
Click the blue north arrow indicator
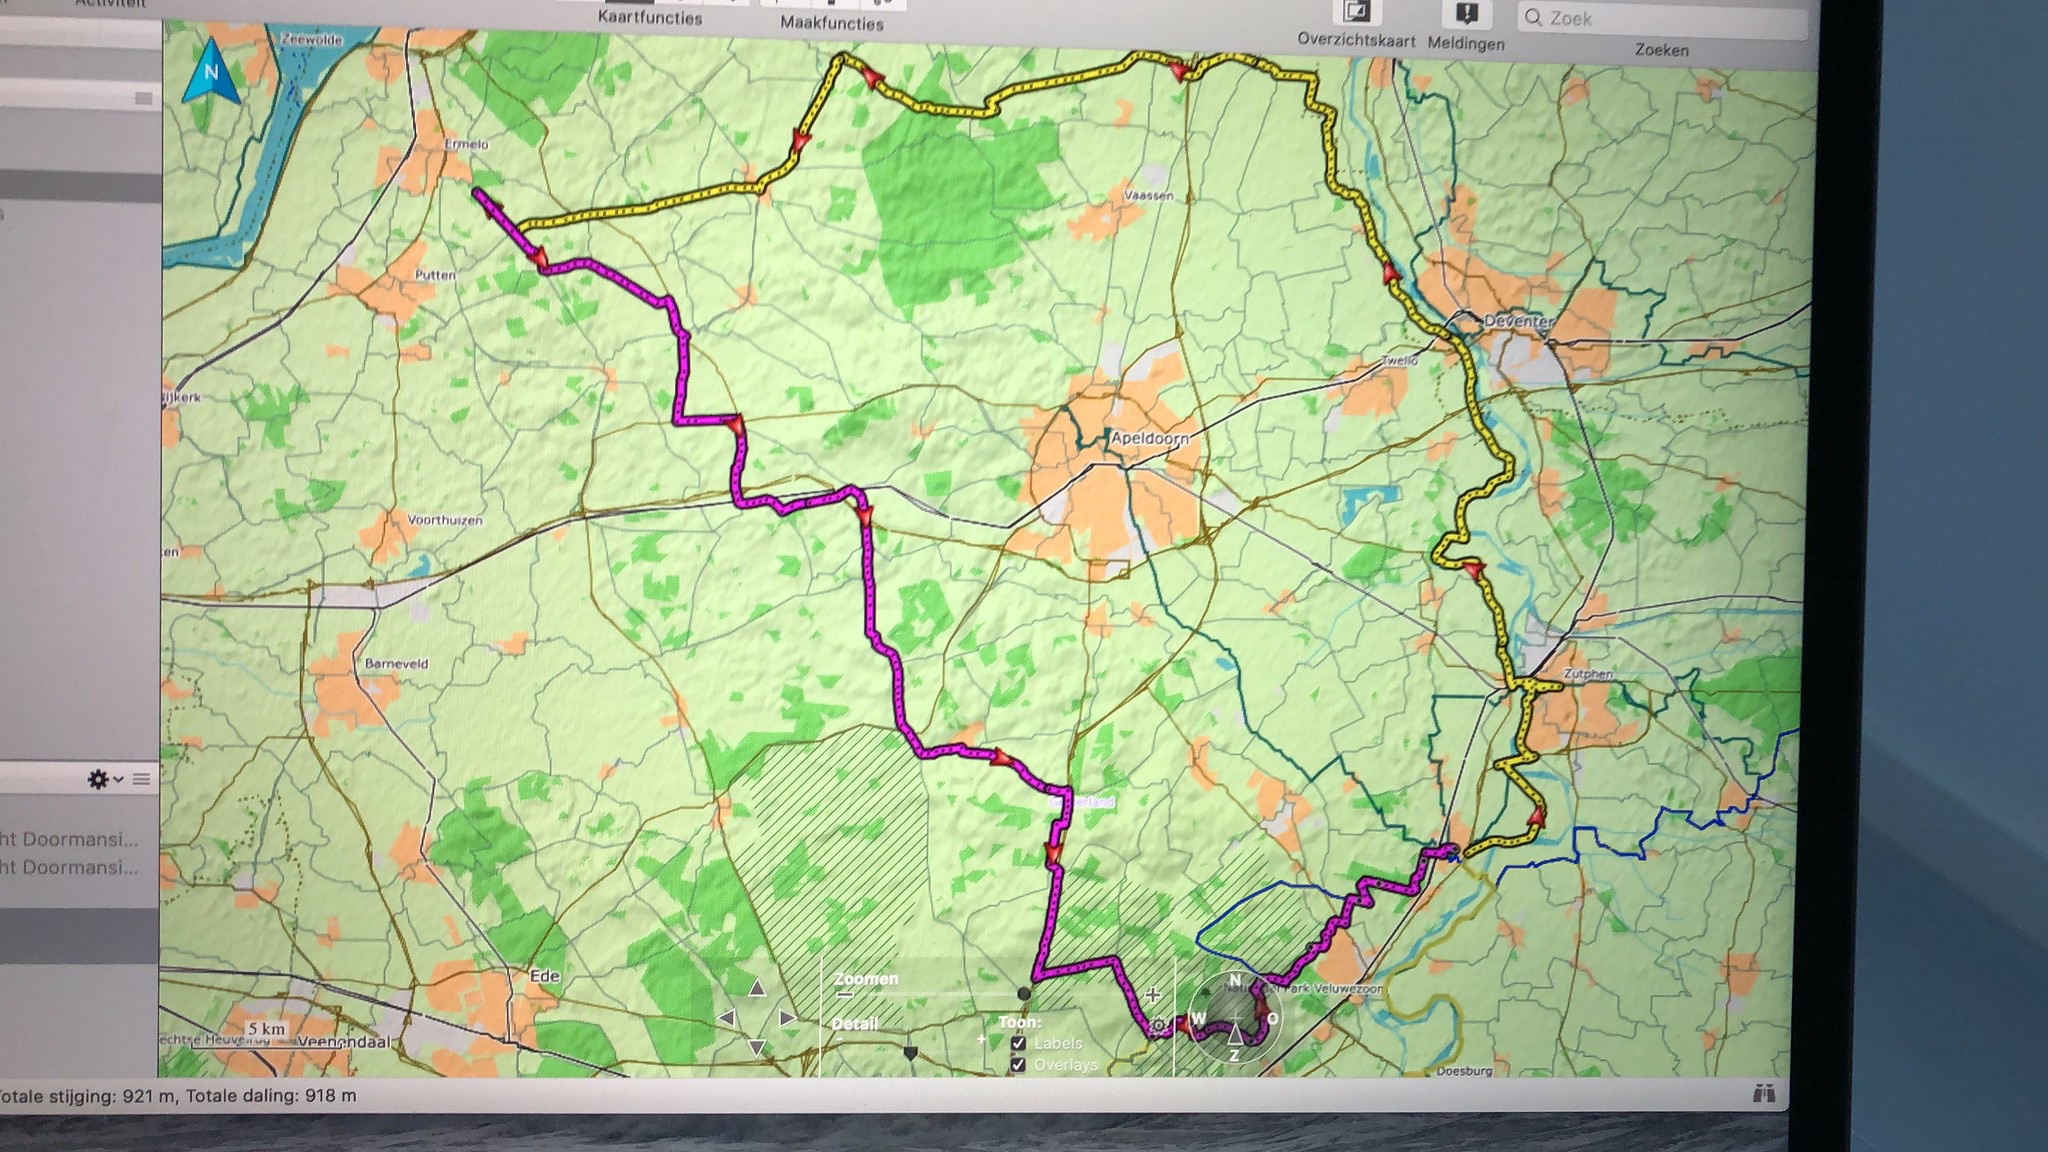[210, 71]
